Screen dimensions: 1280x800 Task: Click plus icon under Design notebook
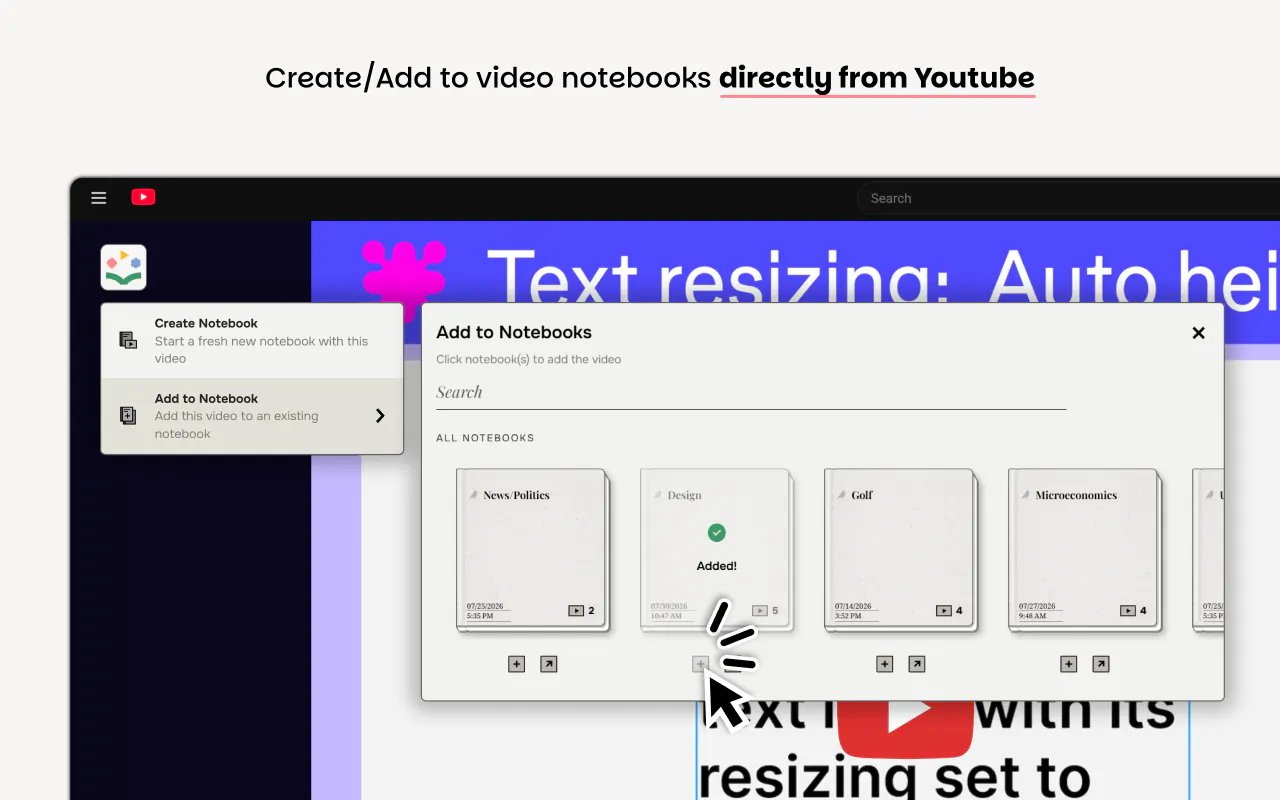[700, 664]
